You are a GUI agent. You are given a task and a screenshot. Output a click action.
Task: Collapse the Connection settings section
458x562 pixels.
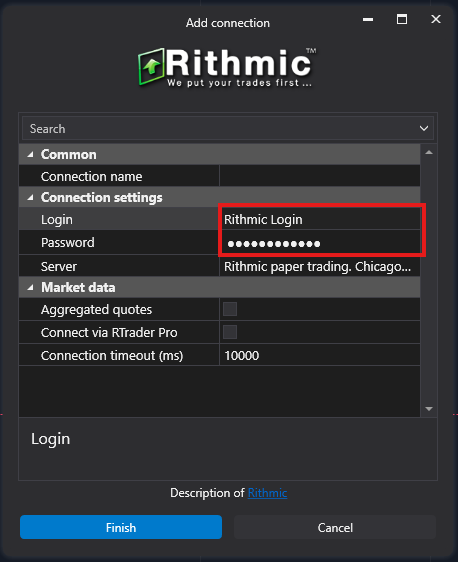coord(30,197)
